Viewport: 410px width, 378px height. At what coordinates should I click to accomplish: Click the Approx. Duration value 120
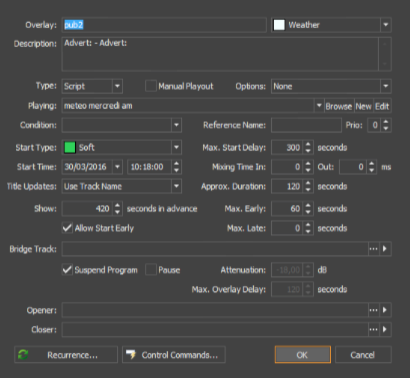coord(287,186)
